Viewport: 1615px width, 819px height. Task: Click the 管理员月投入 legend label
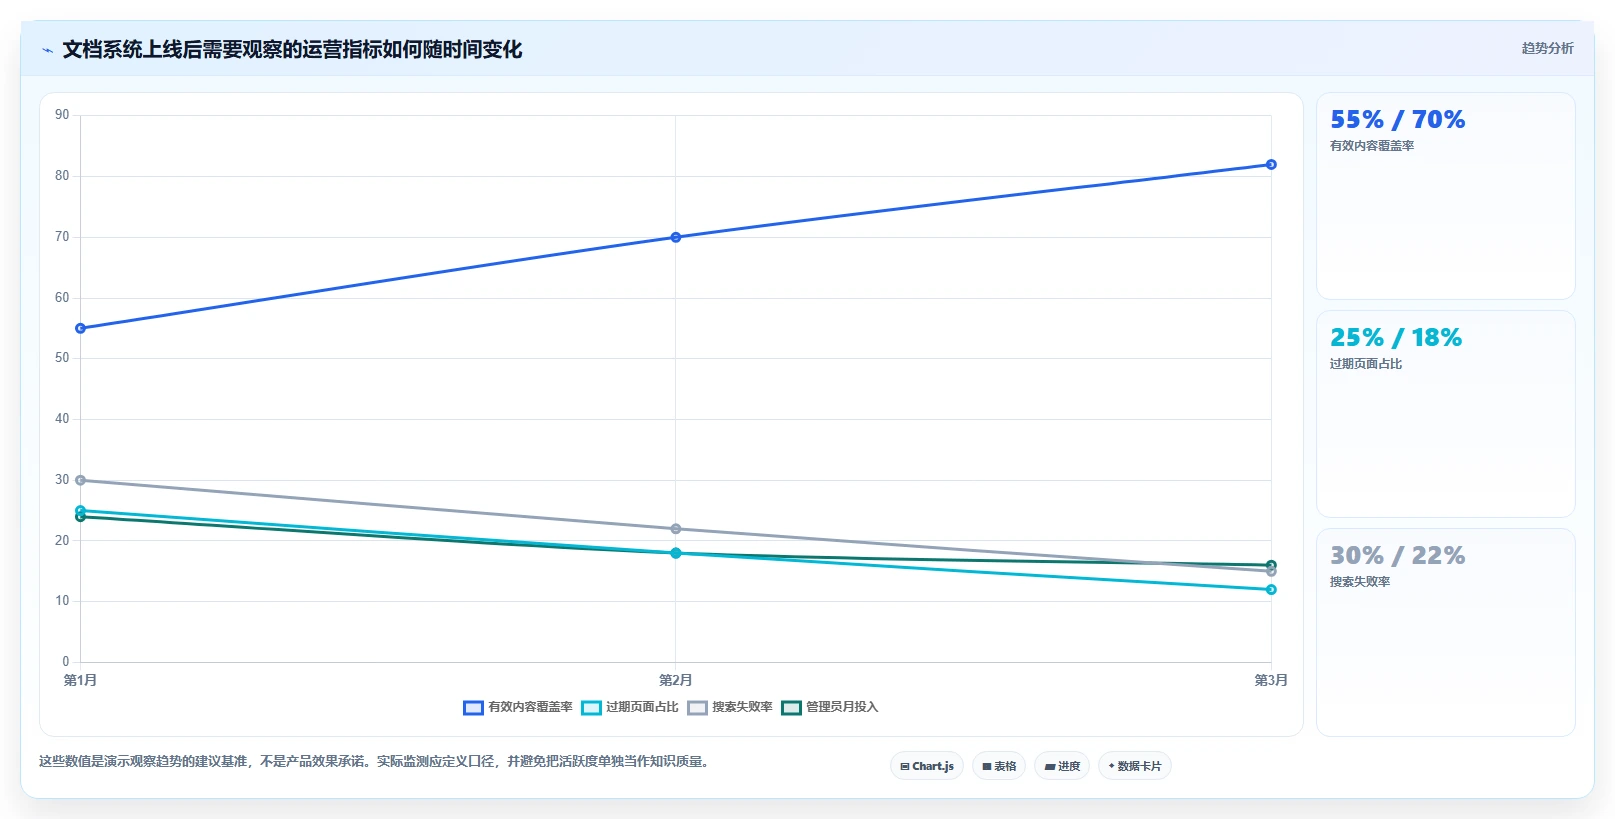click(842, 707)
